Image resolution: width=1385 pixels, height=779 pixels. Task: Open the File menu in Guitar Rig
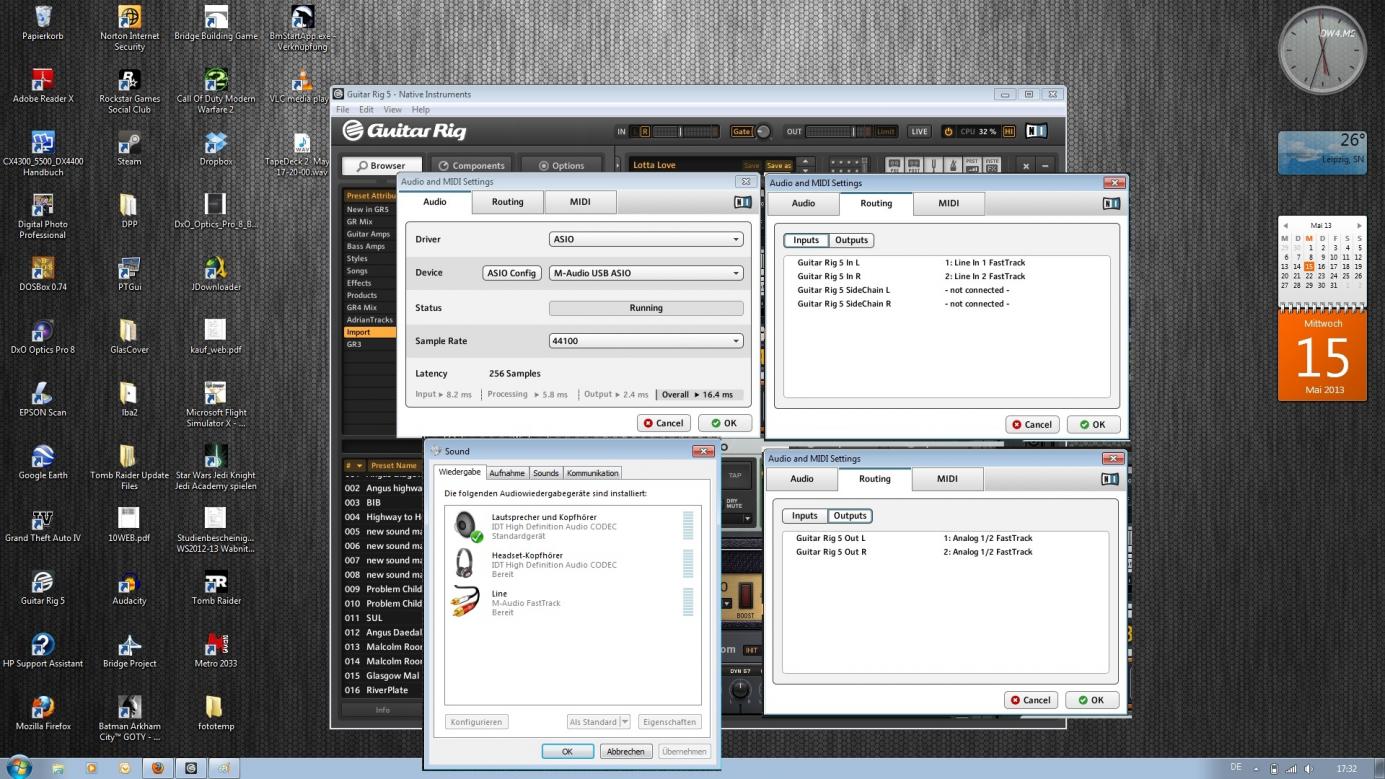(342, 110)
